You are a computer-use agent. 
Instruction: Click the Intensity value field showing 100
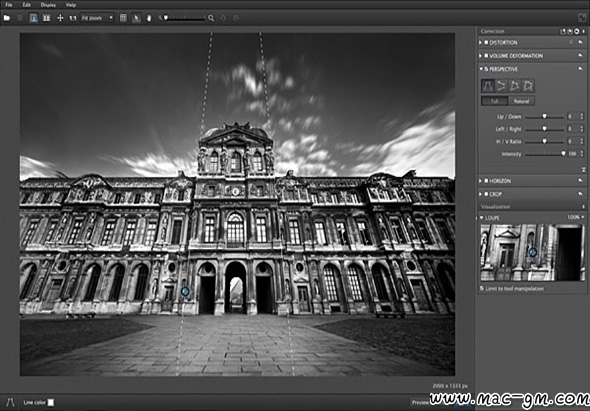tap(573, 154)
